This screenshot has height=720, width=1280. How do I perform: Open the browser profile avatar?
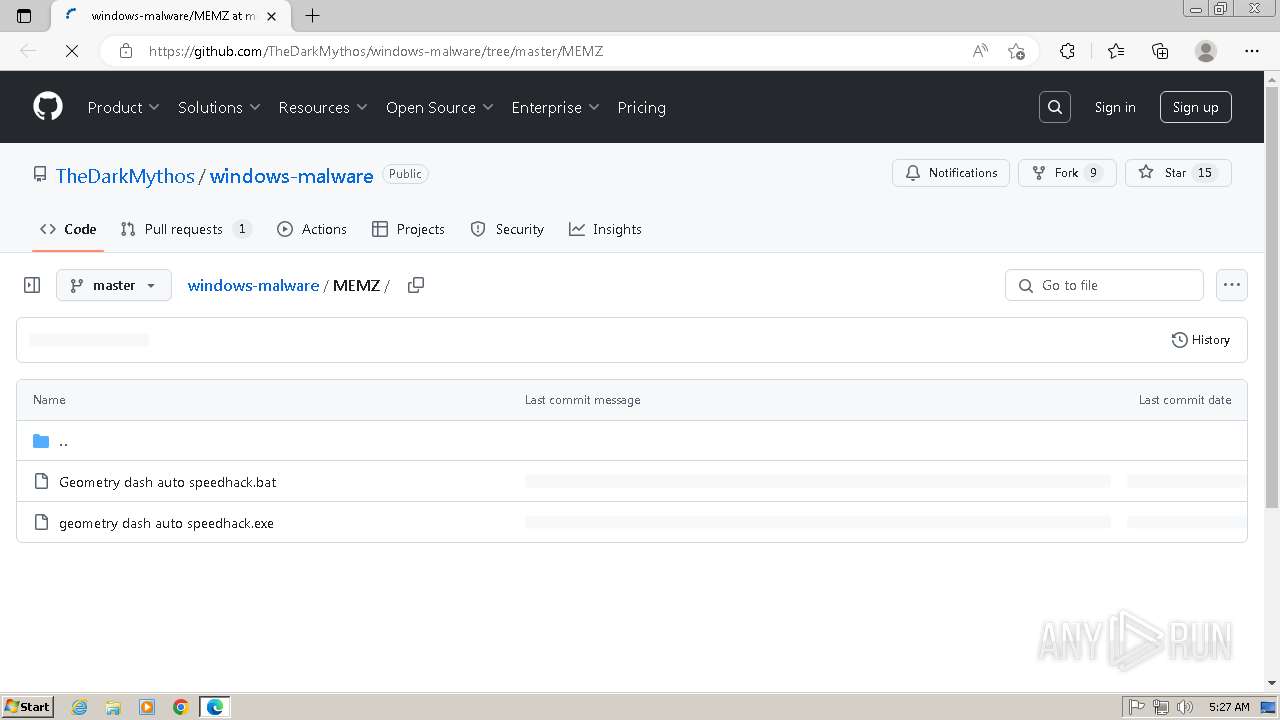1206,51
